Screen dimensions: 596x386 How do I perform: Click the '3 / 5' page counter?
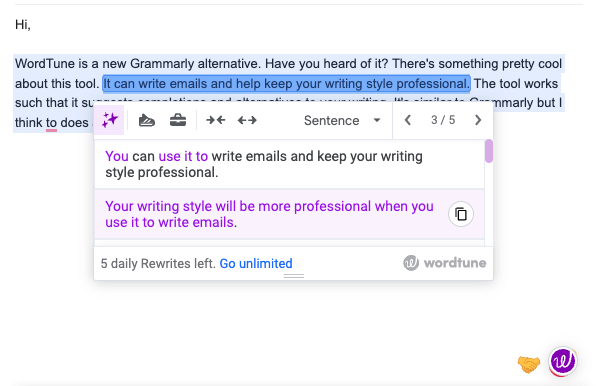click(443, 120)
